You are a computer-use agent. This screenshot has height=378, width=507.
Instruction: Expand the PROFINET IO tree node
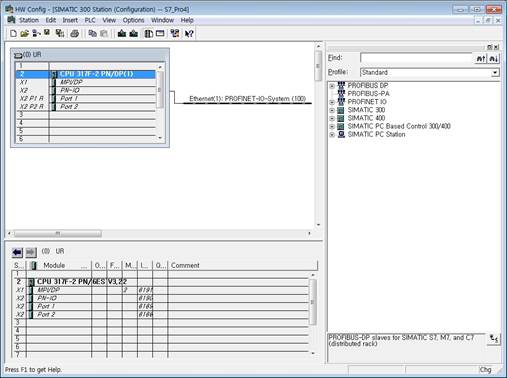(332, 102)
